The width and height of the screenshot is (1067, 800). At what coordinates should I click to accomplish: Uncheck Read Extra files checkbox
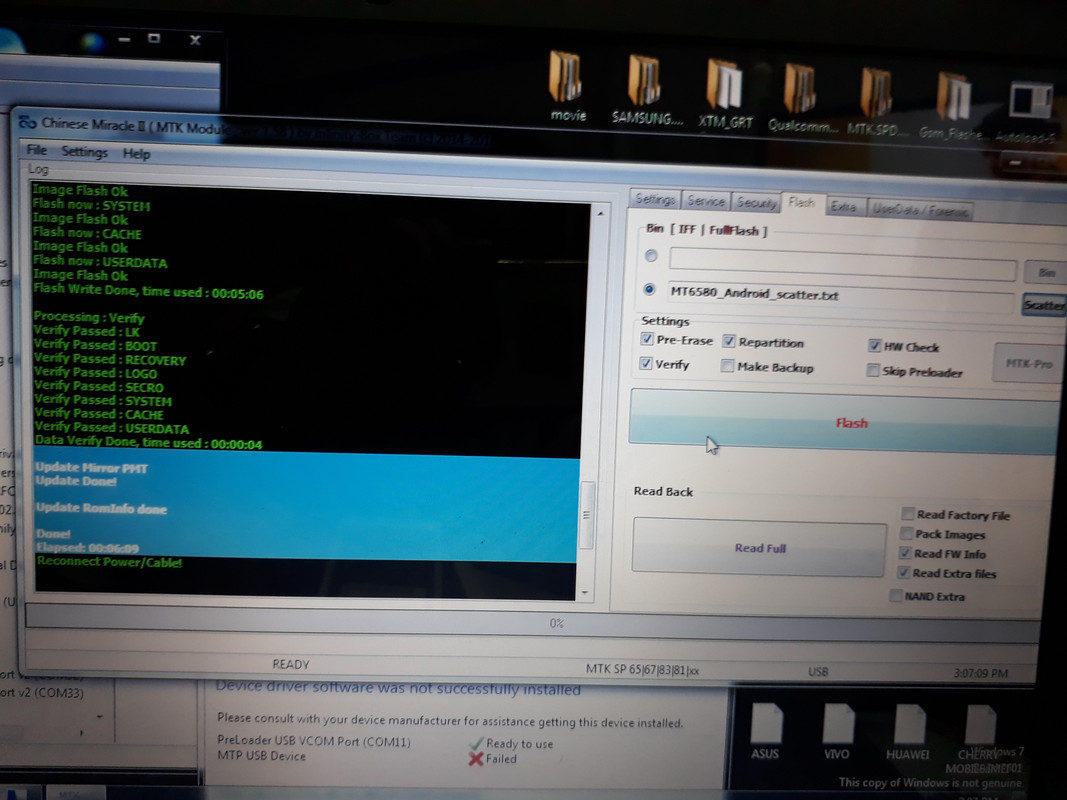[904, 572]
